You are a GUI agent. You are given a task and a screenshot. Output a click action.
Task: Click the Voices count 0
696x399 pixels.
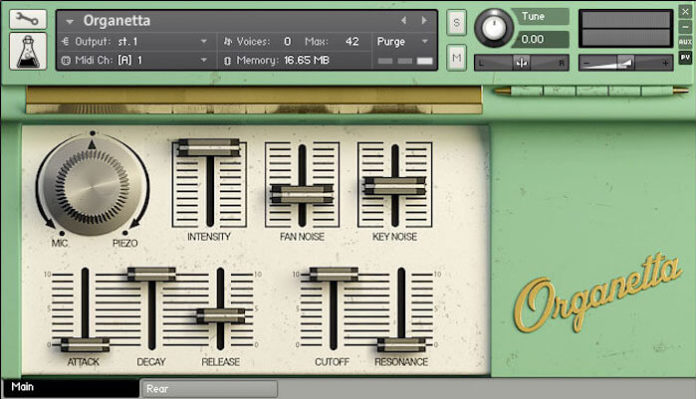pyautogui.click(x=287, y=42)
